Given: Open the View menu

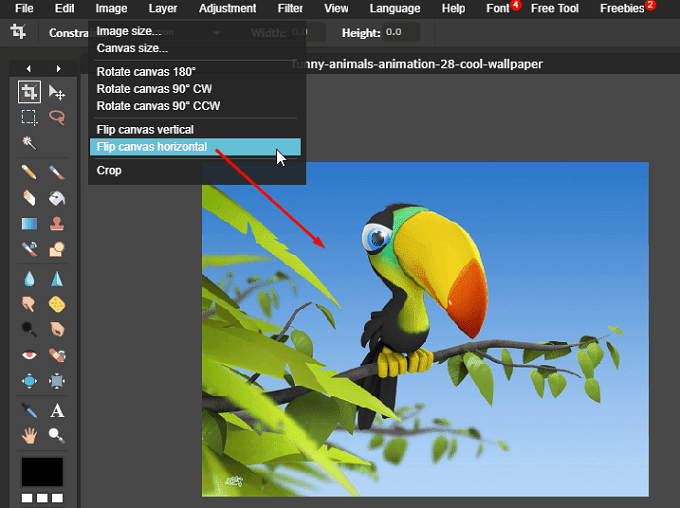Looking at the screenshot, I should [336, 8].
